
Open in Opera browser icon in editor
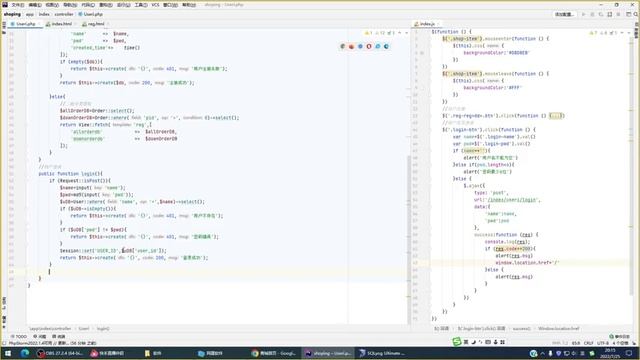pos(369,47)
